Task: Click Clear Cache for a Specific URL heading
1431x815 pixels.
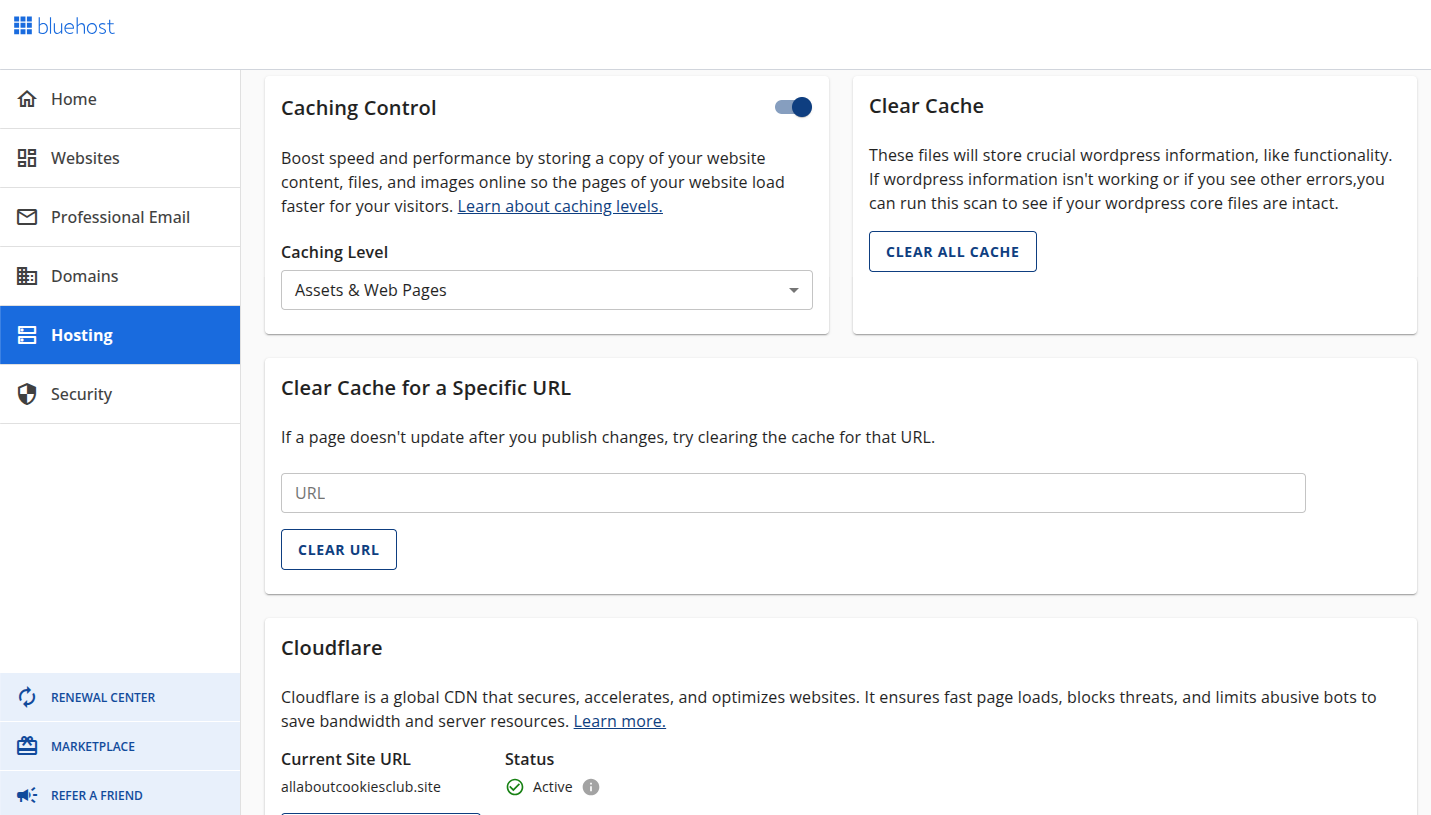Action: click(x=426, y=388)
